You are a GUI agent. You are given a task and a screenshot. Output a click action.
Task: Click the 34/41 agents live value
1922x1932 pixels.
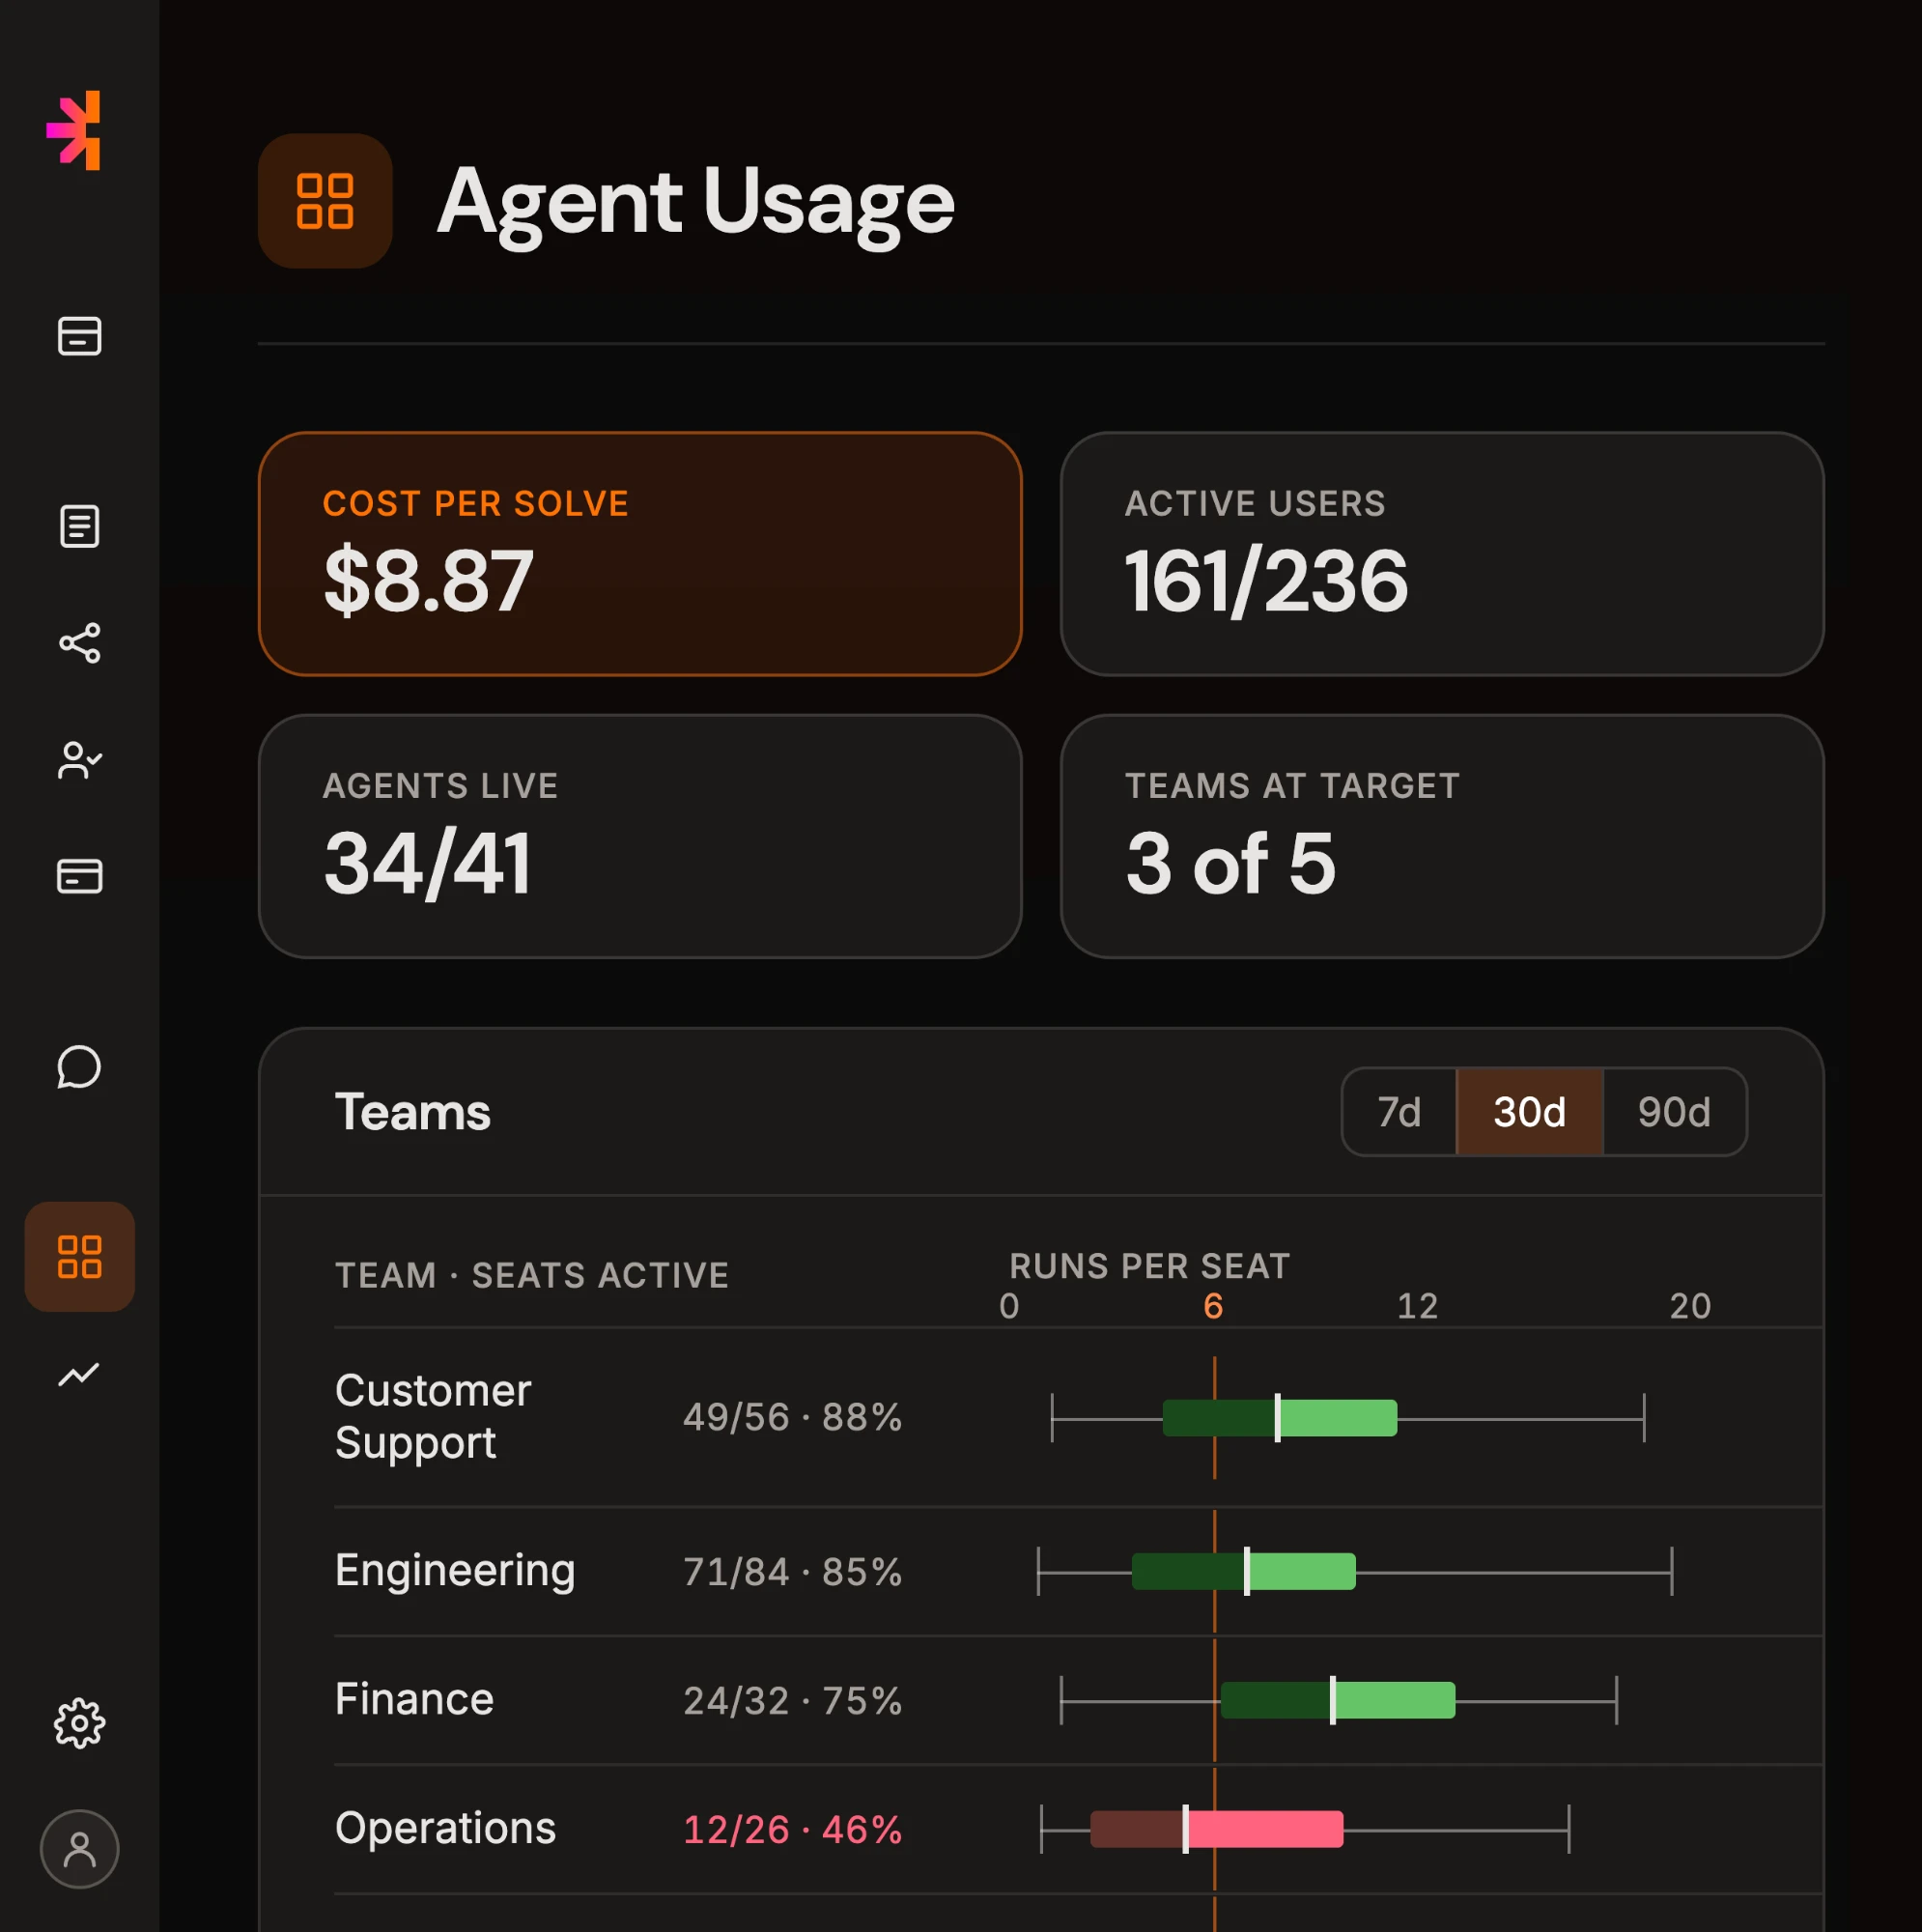(x=427, y=864)
